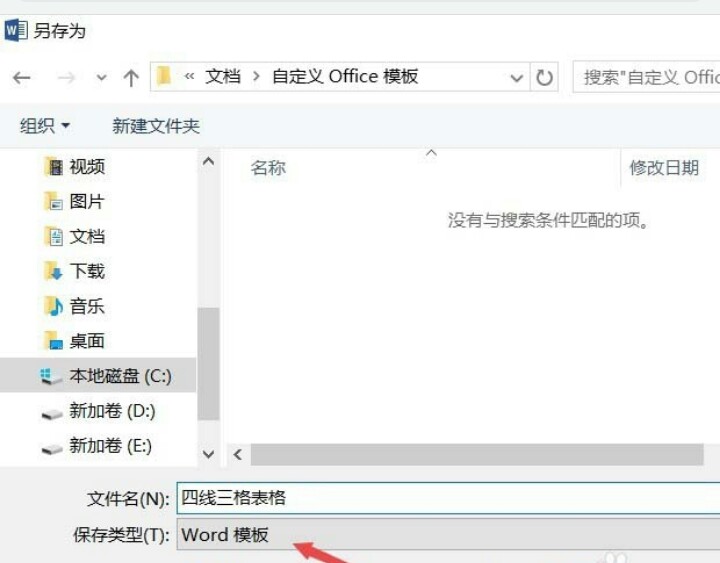Expand recent locations dropdown arrow

pos(101,78)
